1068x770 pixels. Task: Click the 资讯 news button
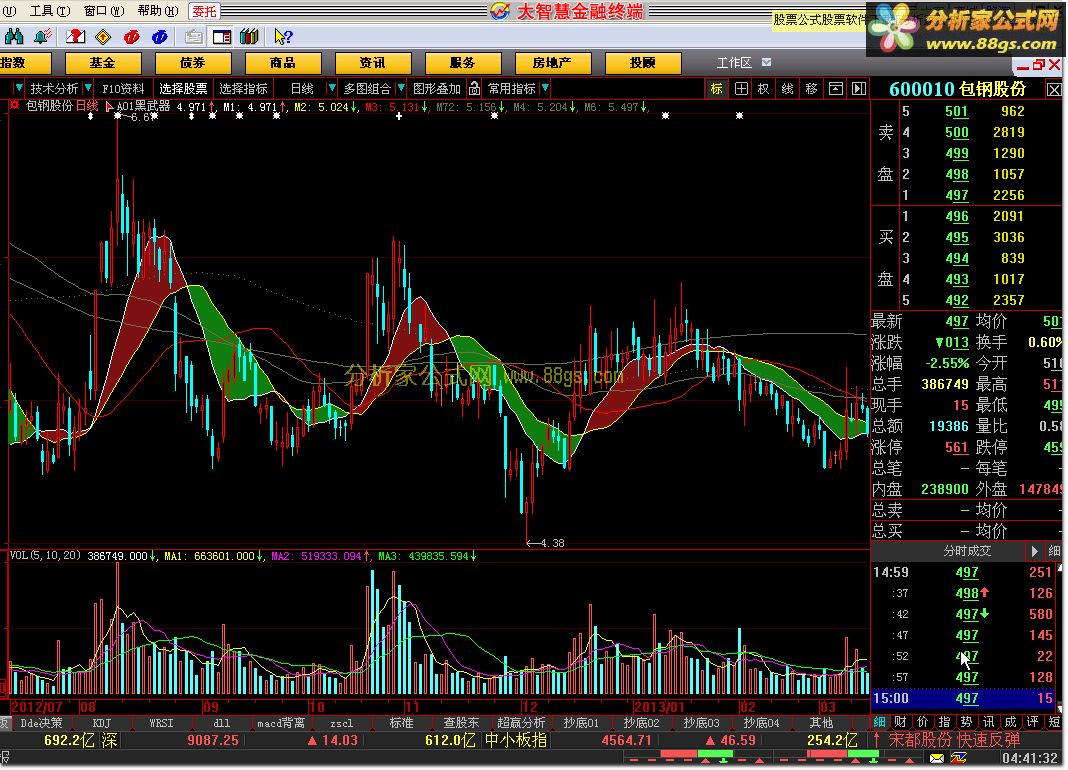point(373,63)
